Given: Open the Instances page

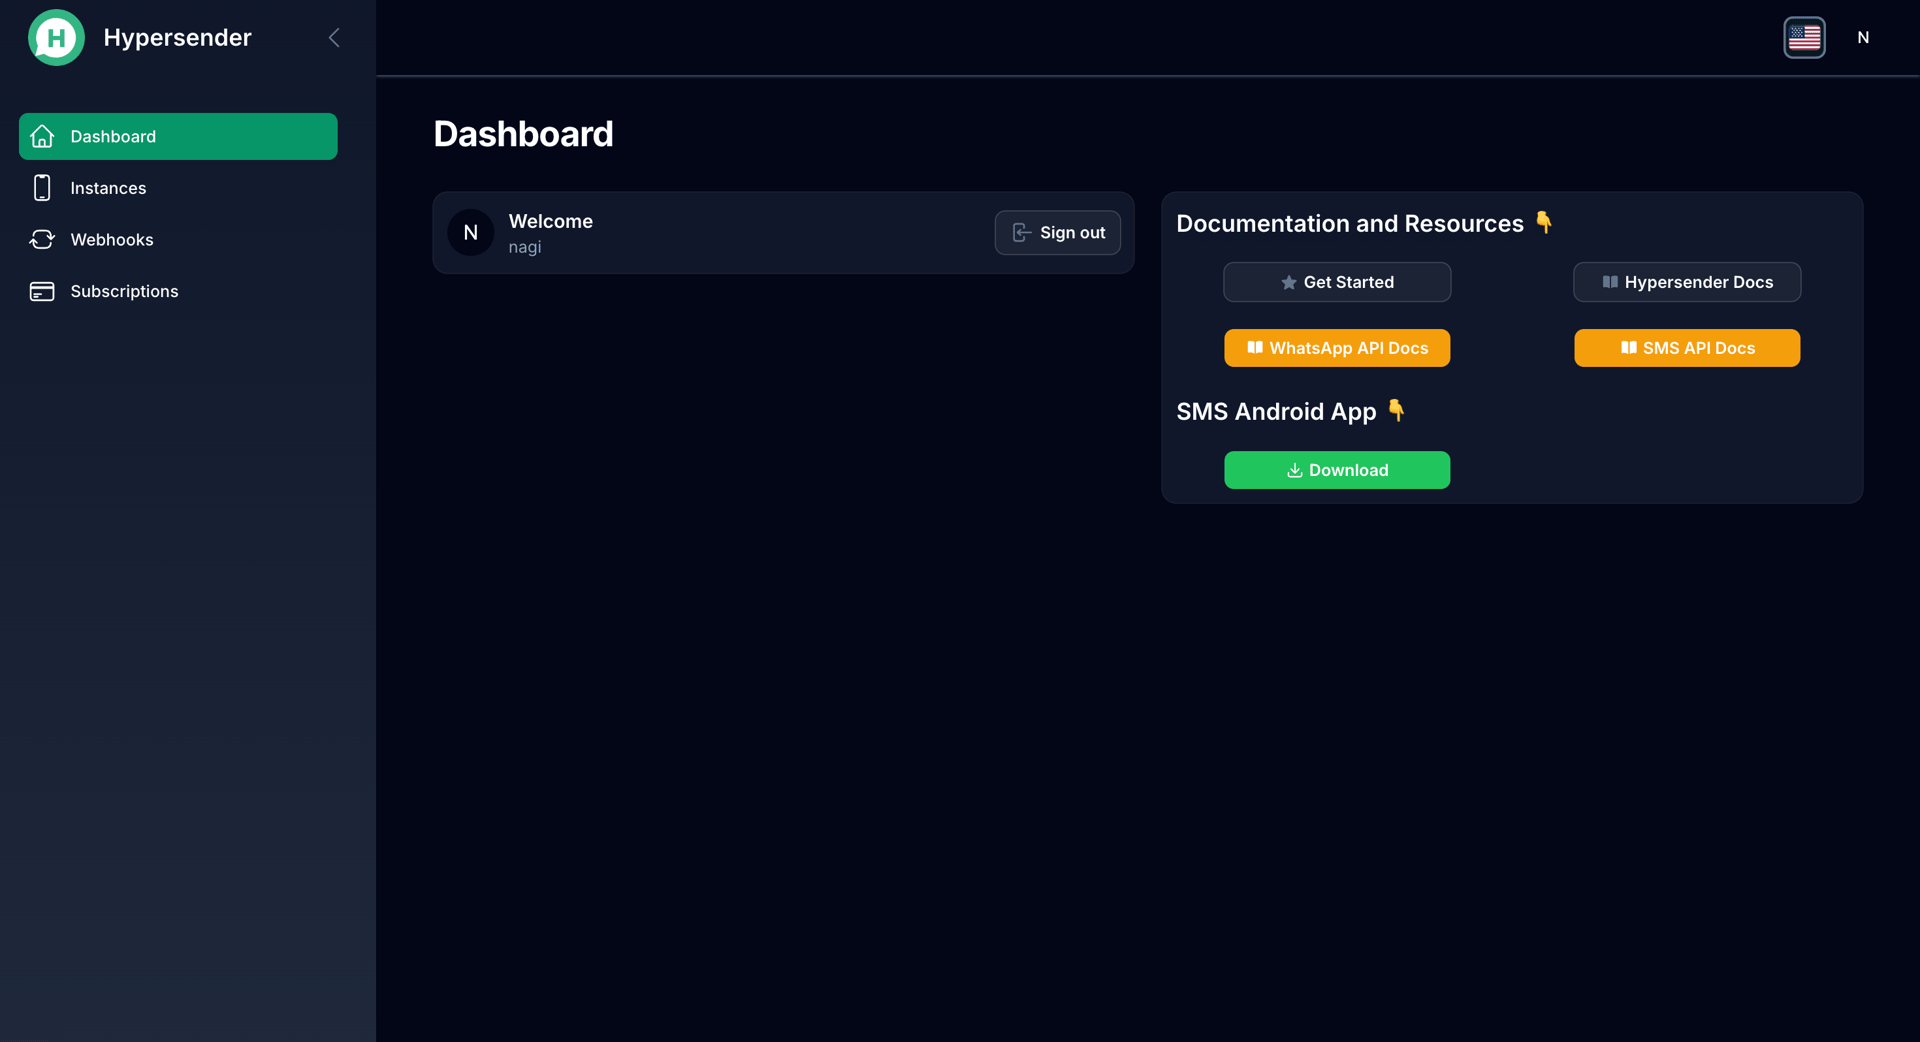Looking at the screenshot, I should tap(178, 188).
